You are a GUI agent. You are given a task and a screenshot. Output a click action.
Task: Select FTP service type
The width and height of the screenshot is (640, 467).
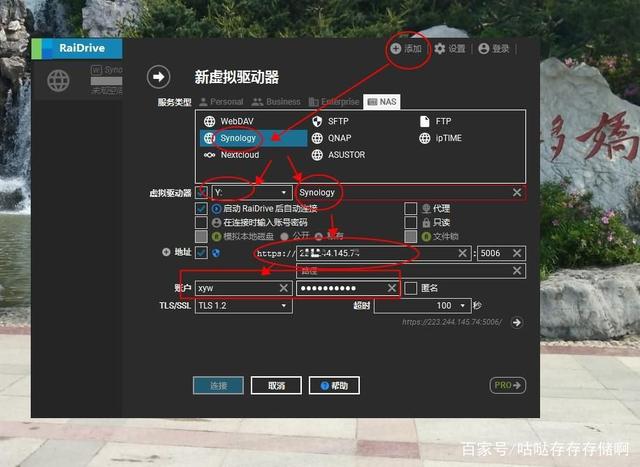point(435,121)
